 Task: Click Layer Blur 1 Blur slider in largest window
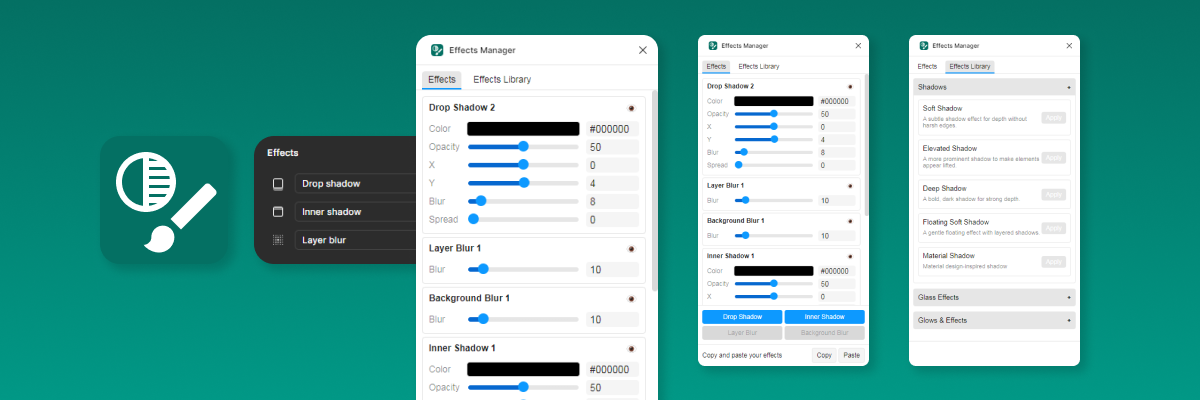pyautogui.click(x=523, y=269)
